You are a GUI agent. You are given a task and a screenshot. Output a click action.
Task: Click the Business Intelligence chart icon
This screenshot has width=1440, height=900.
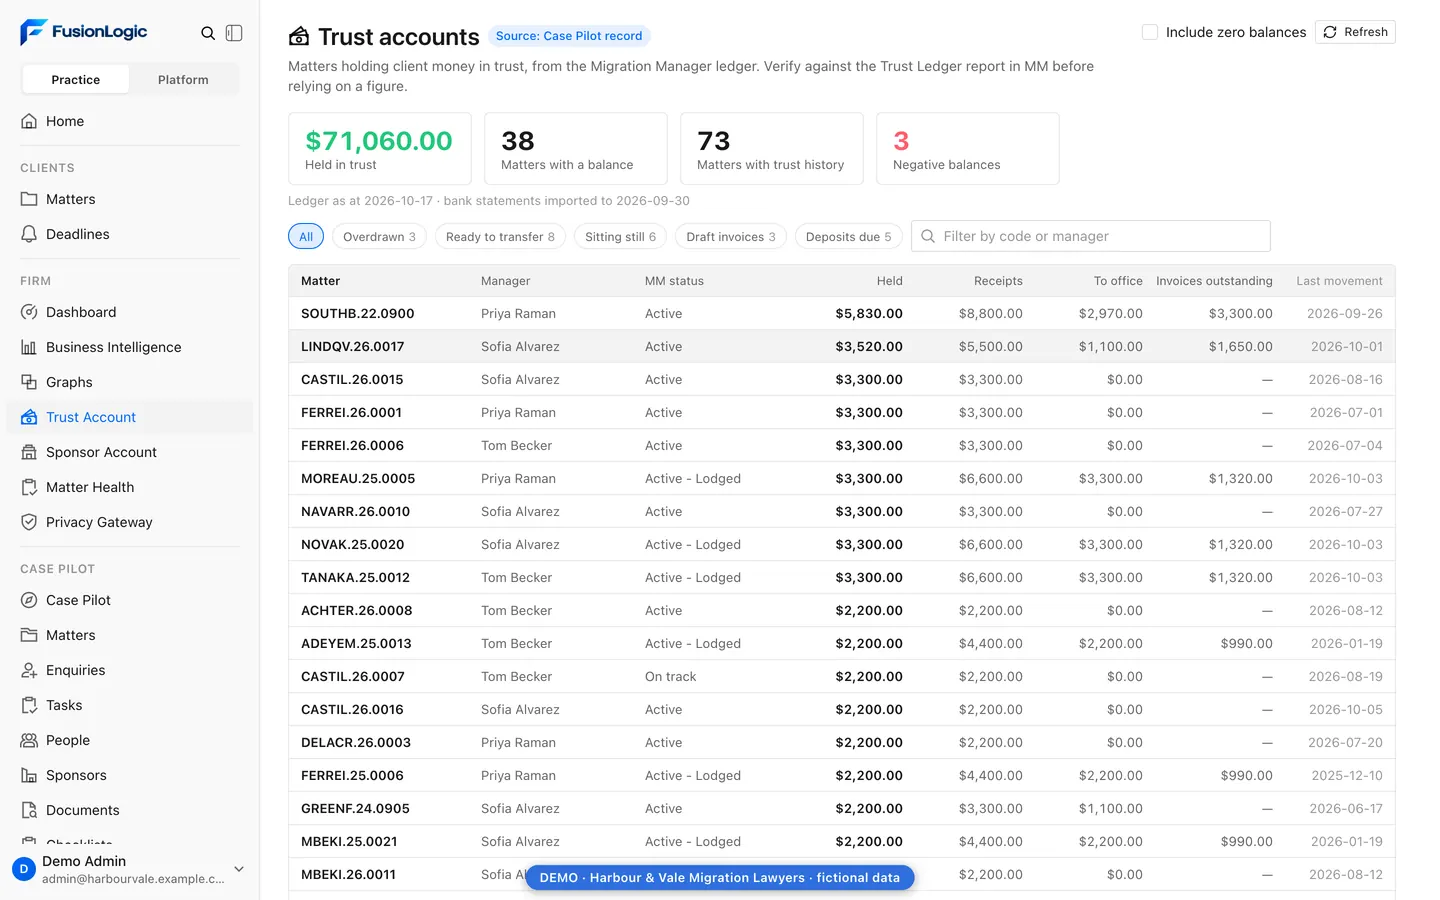(29, 347)
